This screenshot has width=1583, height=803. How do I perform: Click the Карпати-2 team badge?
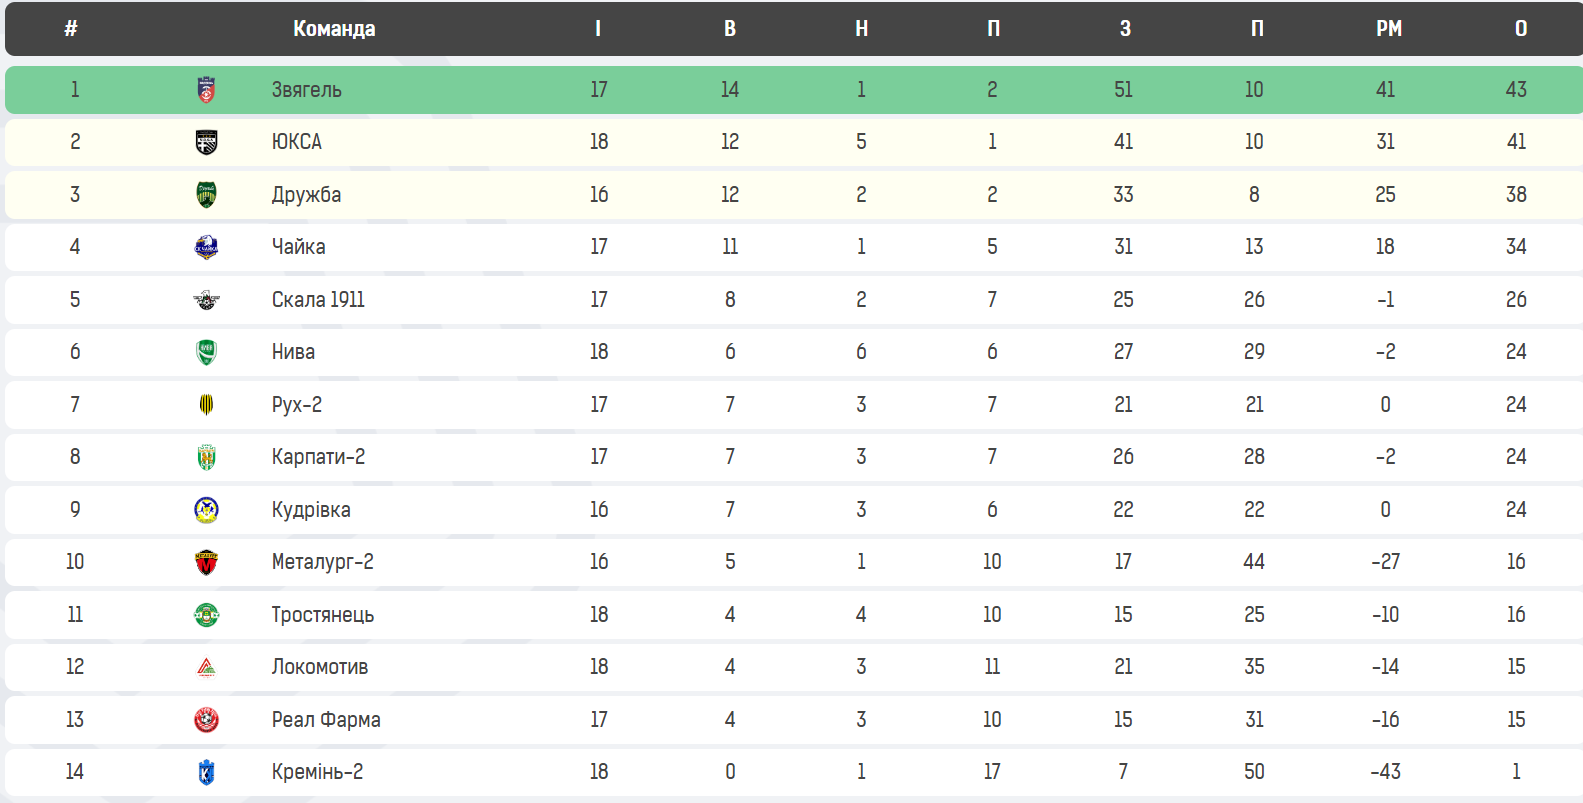(x=206, y=457)
